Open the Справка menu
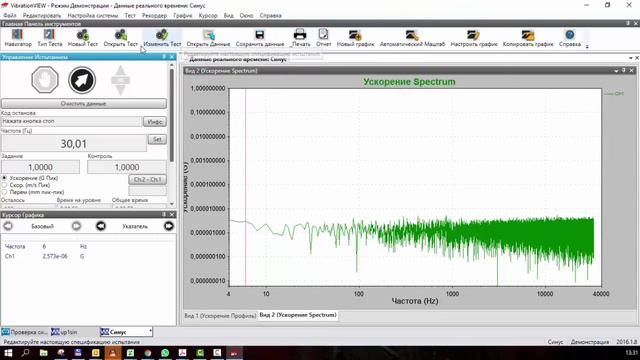This screenshot has height=360, width=640. [x=270, y=16]
